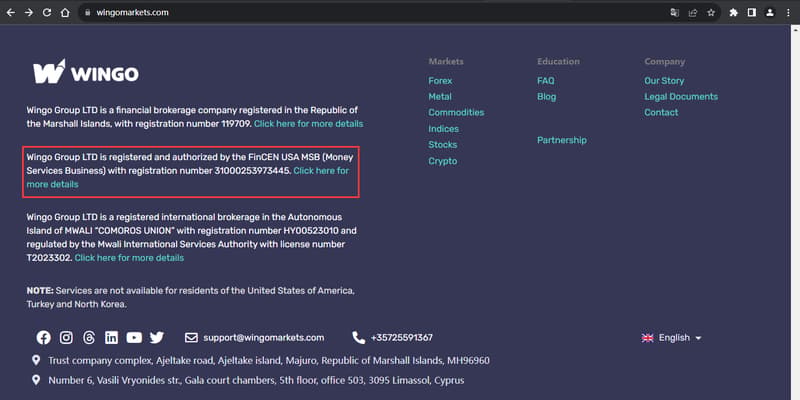Open the Partnership link
This screenshot has width=800, height=400.
[562, 140]
